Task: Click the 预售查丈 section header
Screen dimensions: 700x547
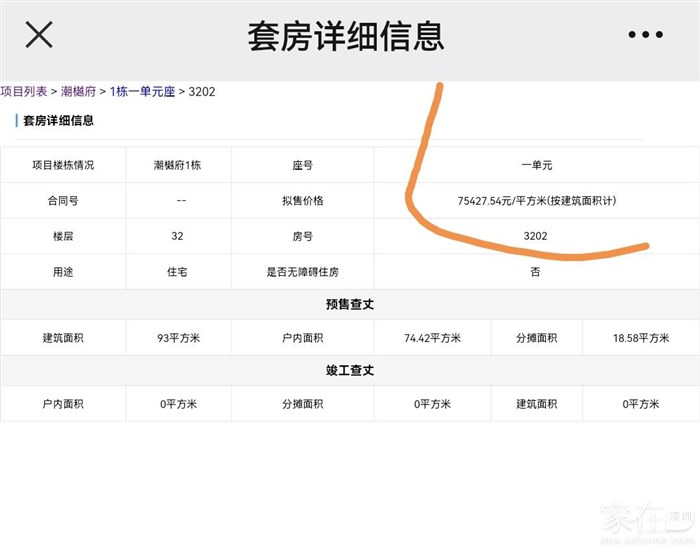Action: (350, 305)
